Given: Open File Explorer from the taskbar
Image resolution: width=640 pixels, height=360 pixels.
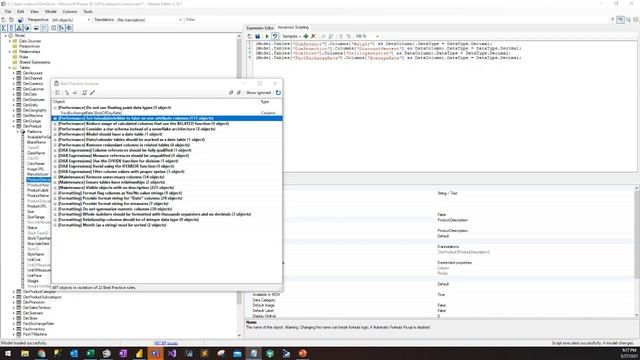Looking at the screenshot, I should point(25,353).
